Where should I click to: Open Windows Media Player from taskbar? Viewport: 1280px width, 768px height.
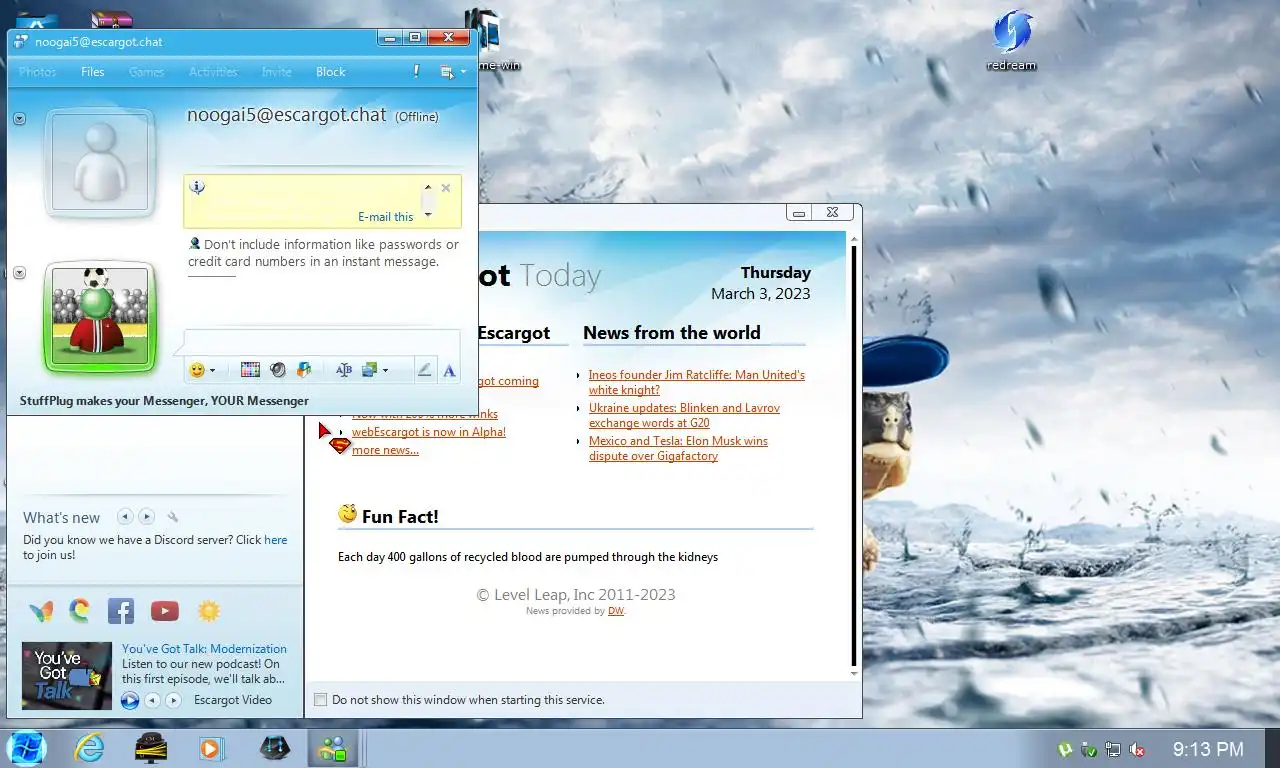tap(212, 748)
